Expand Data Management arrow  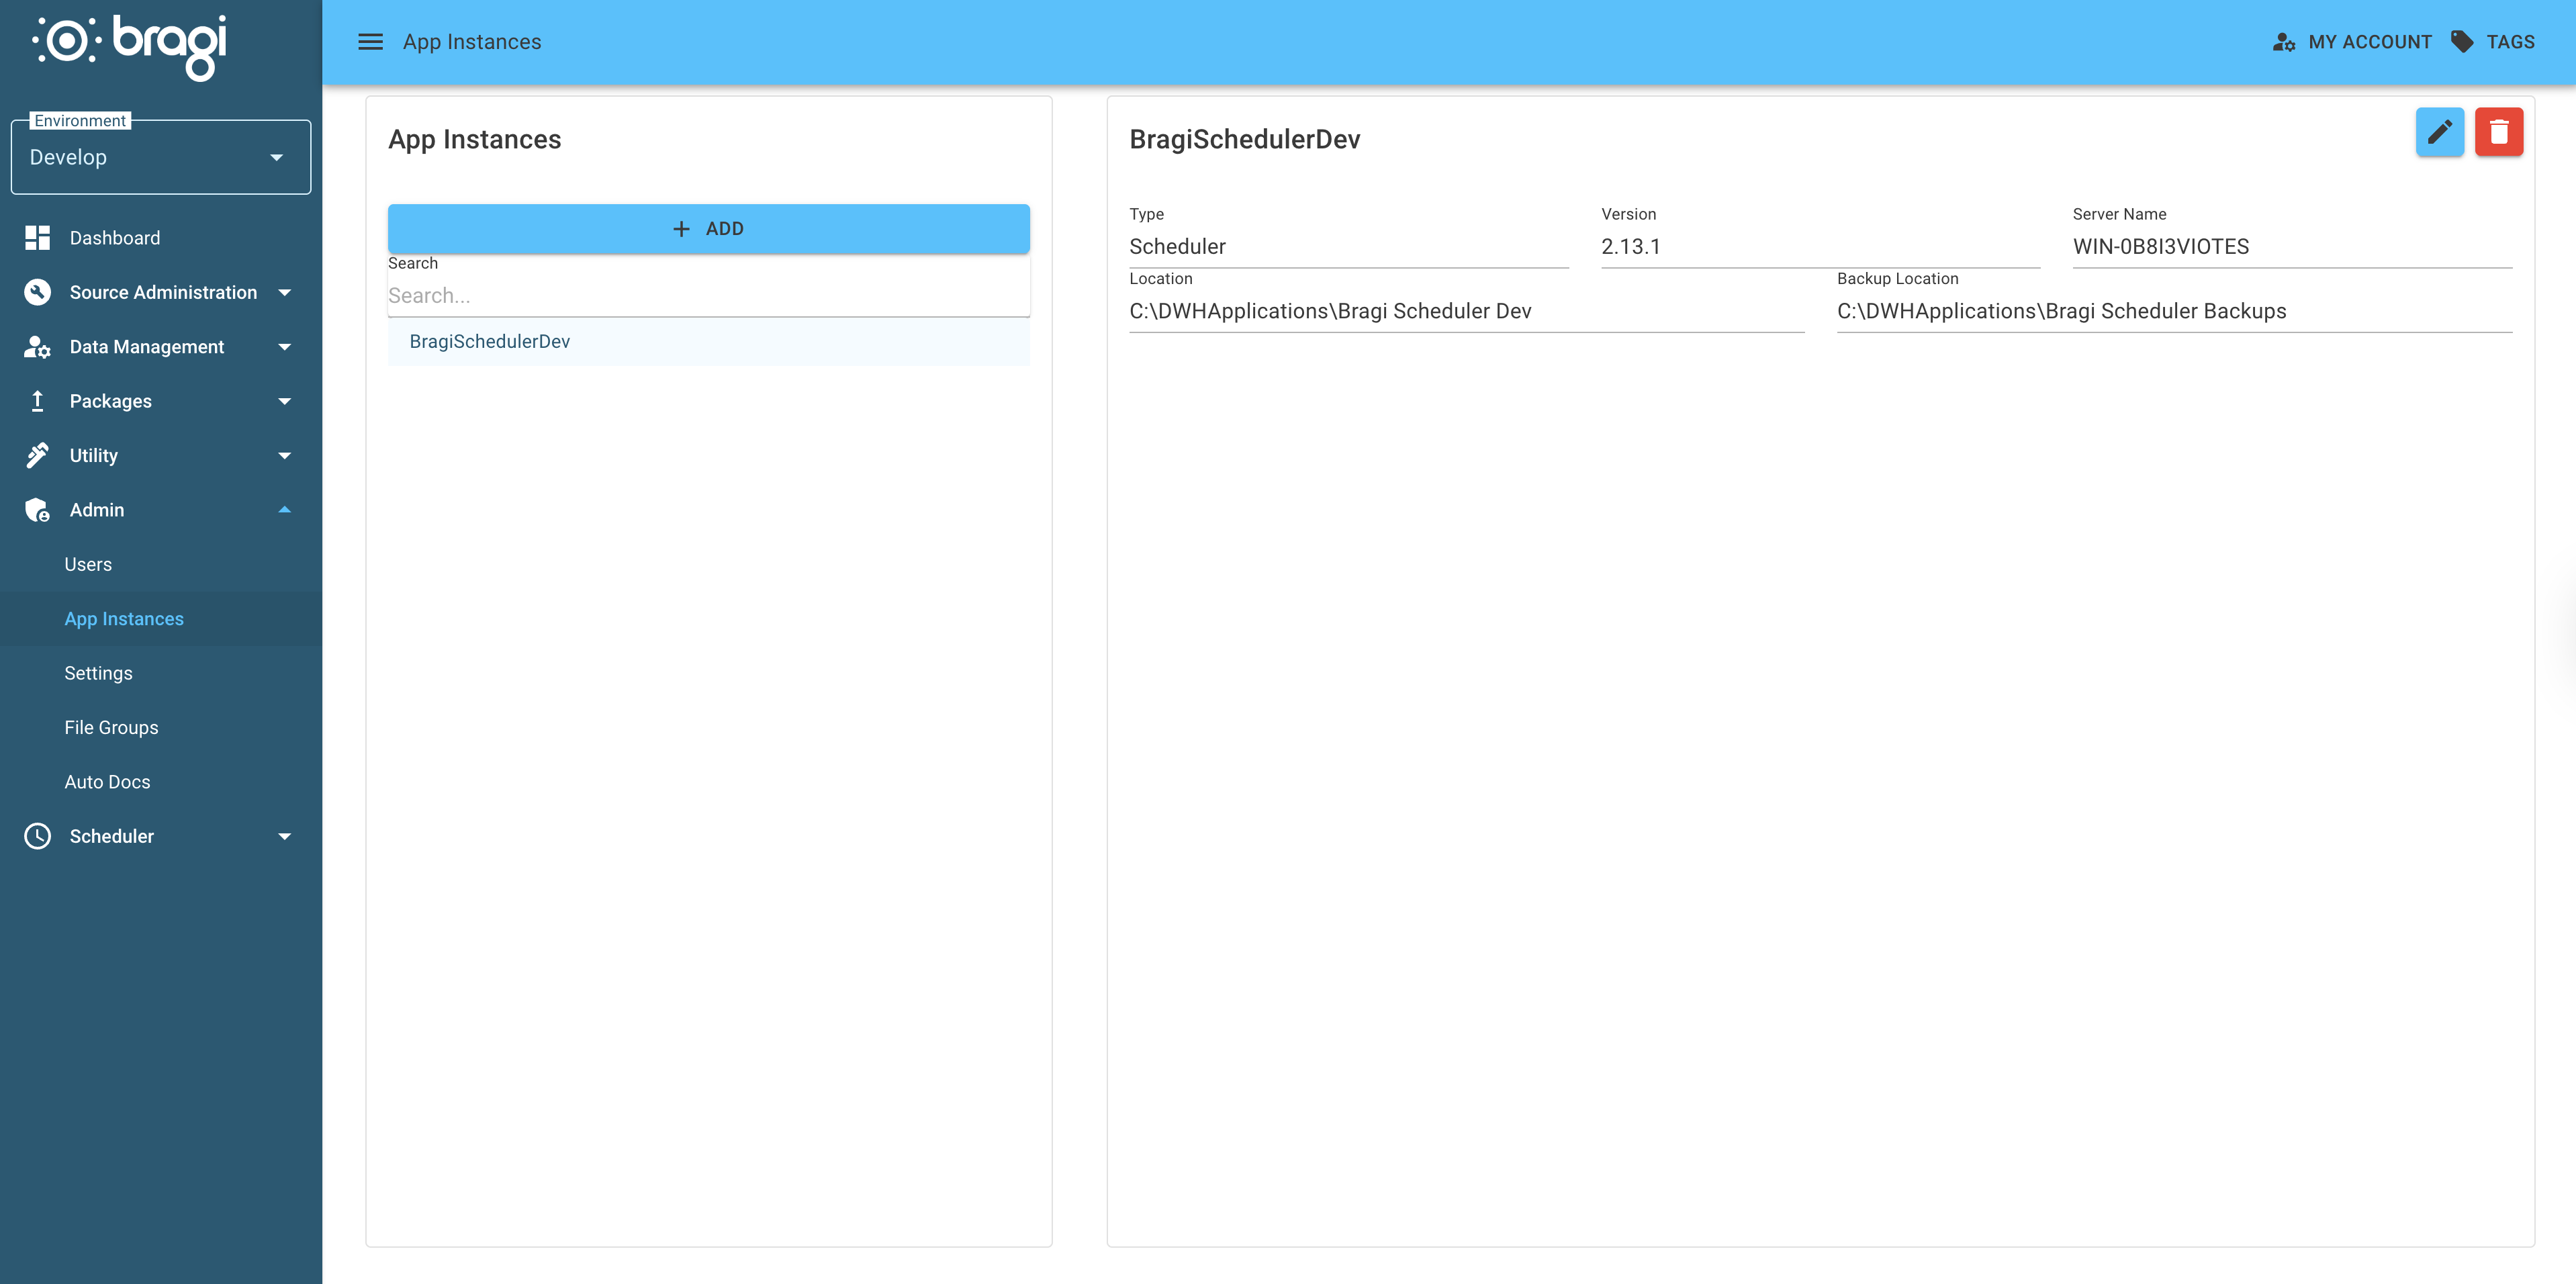tap(284, 347)
